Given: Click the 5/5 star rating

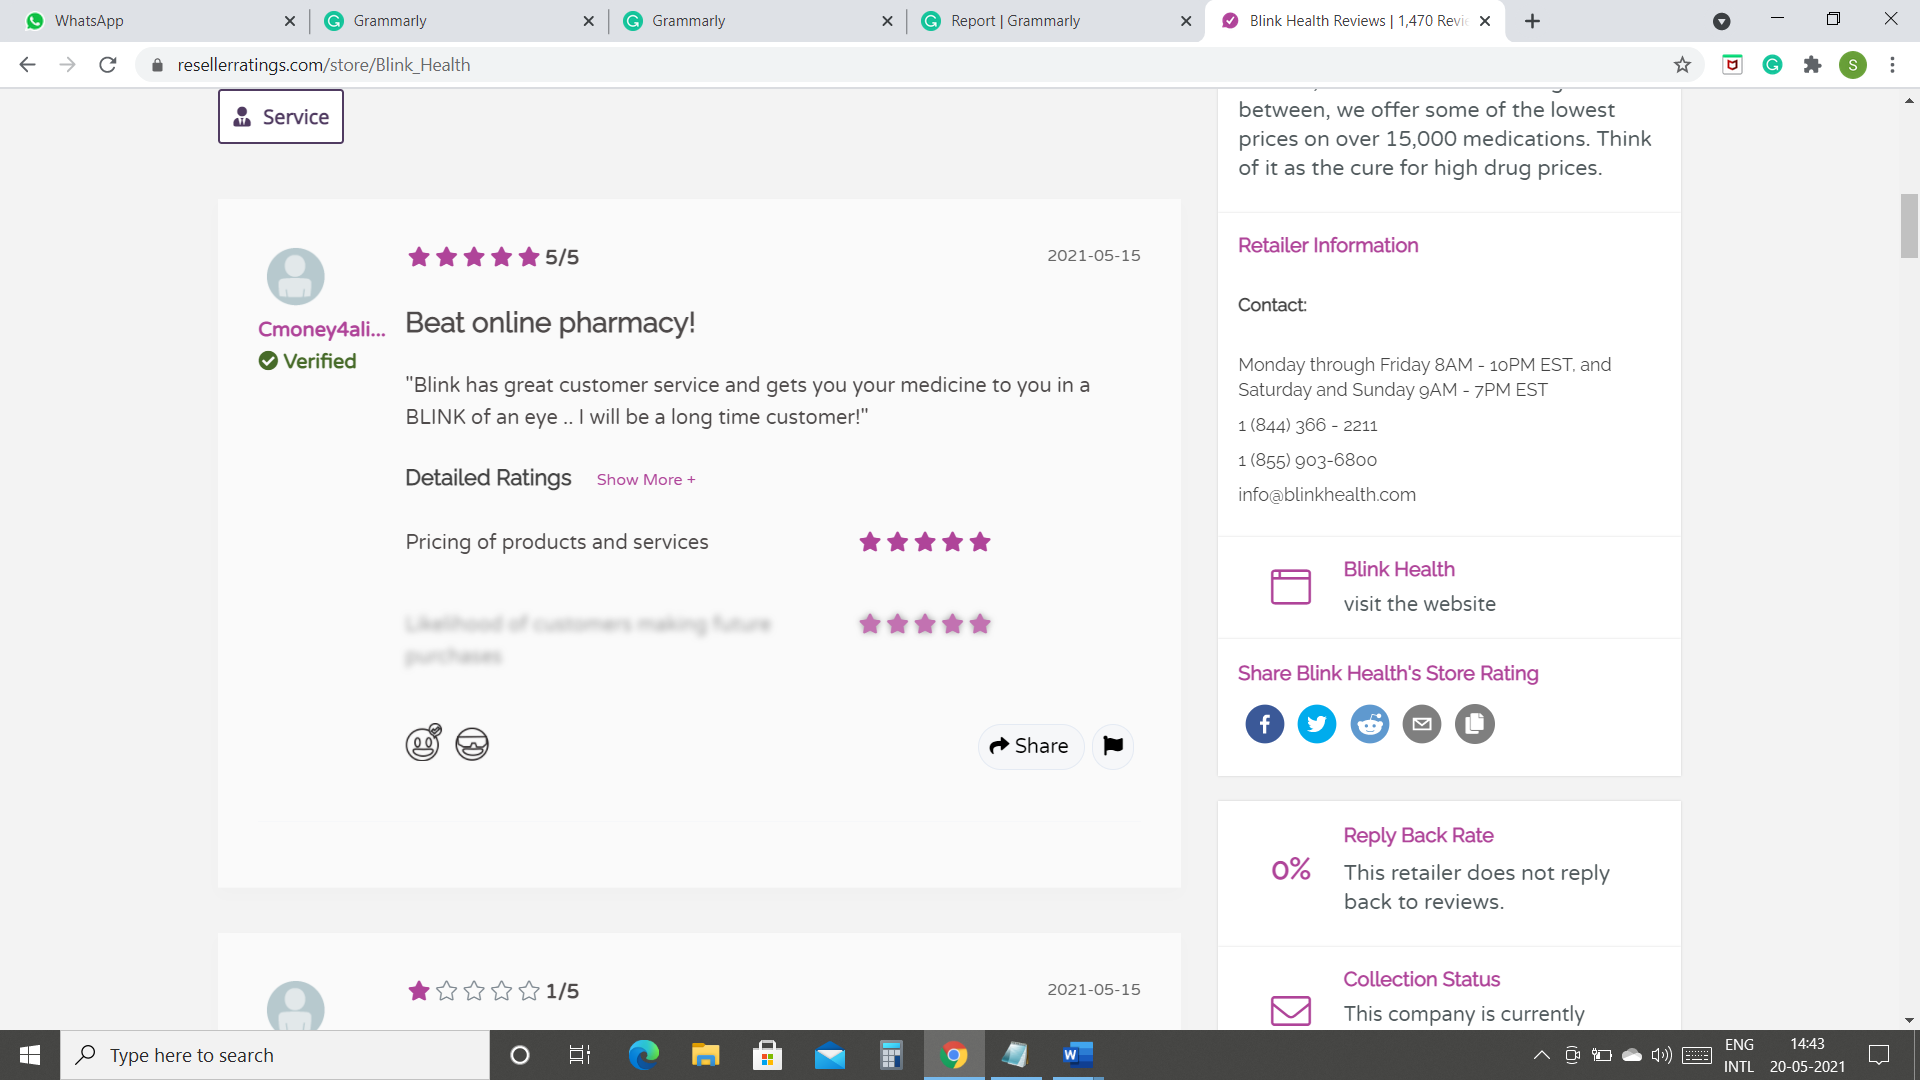Looking at the screenshot, I should click(x=493, y=257).
